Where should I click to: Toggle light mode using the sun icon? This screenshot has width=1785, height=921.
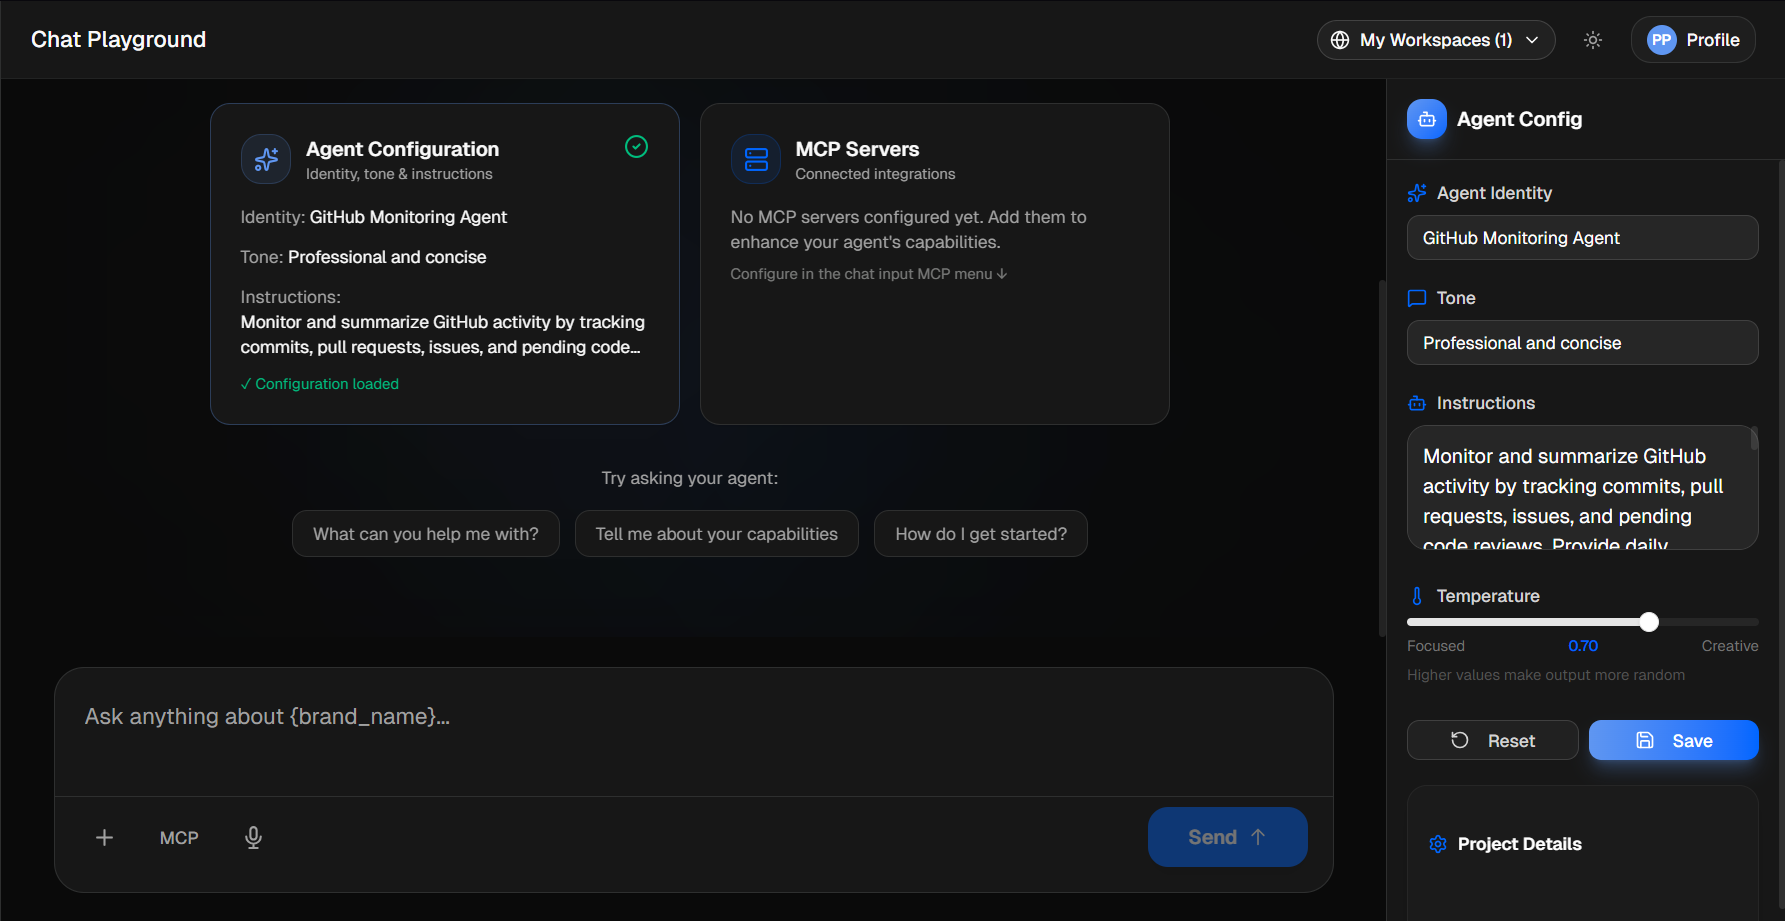1593,39
